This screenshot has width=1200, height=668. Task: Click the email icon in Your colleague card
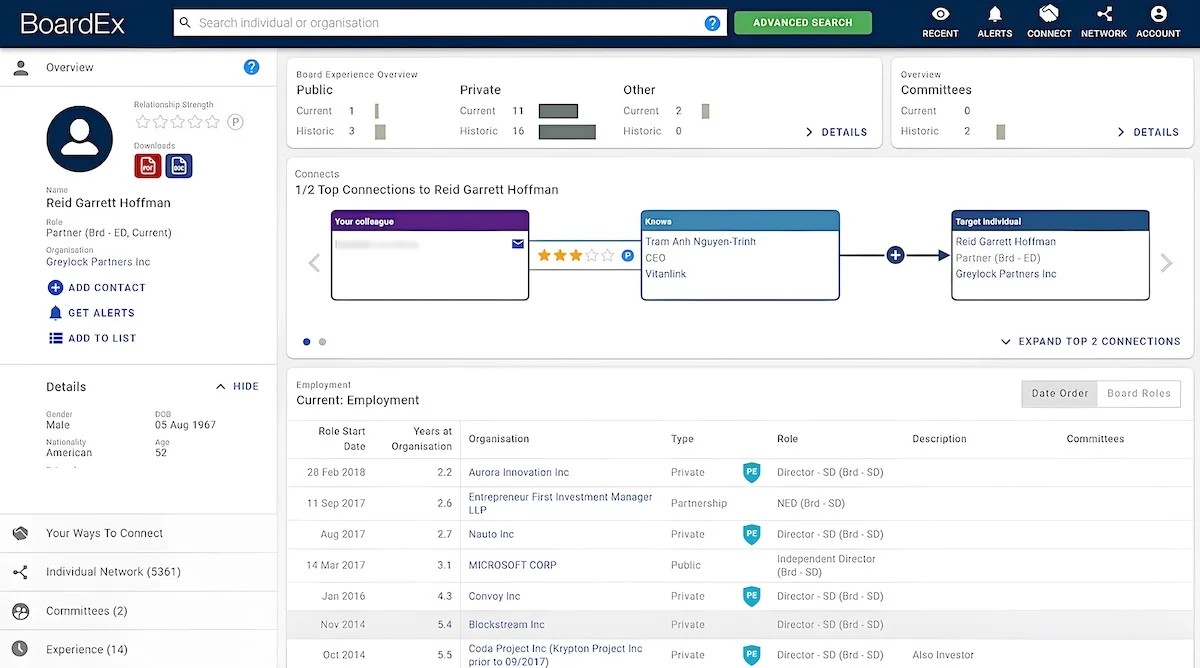click(x=518, y=243)
